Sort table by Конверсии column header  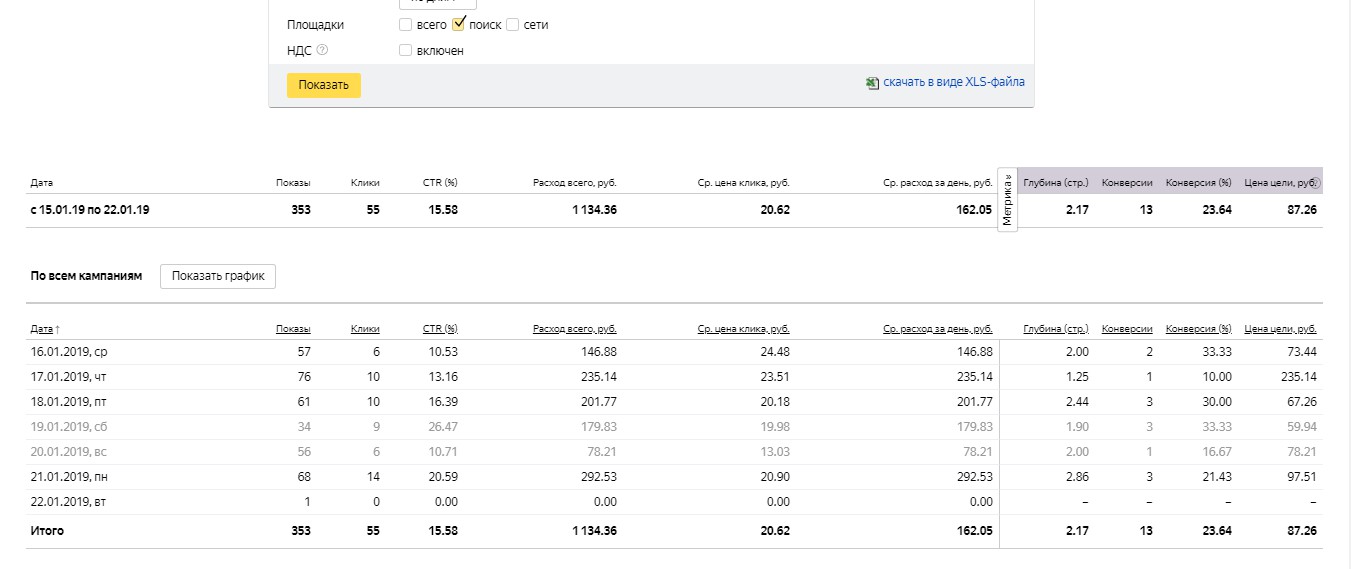click(x=1127, y=329)
